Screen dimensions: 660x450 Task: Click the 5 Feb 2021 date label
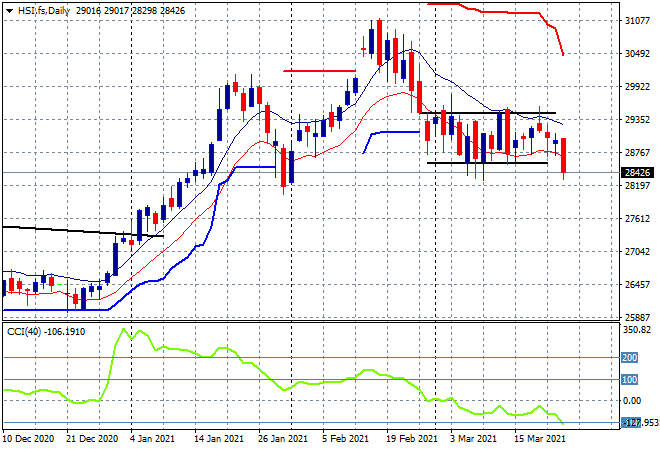346,439
